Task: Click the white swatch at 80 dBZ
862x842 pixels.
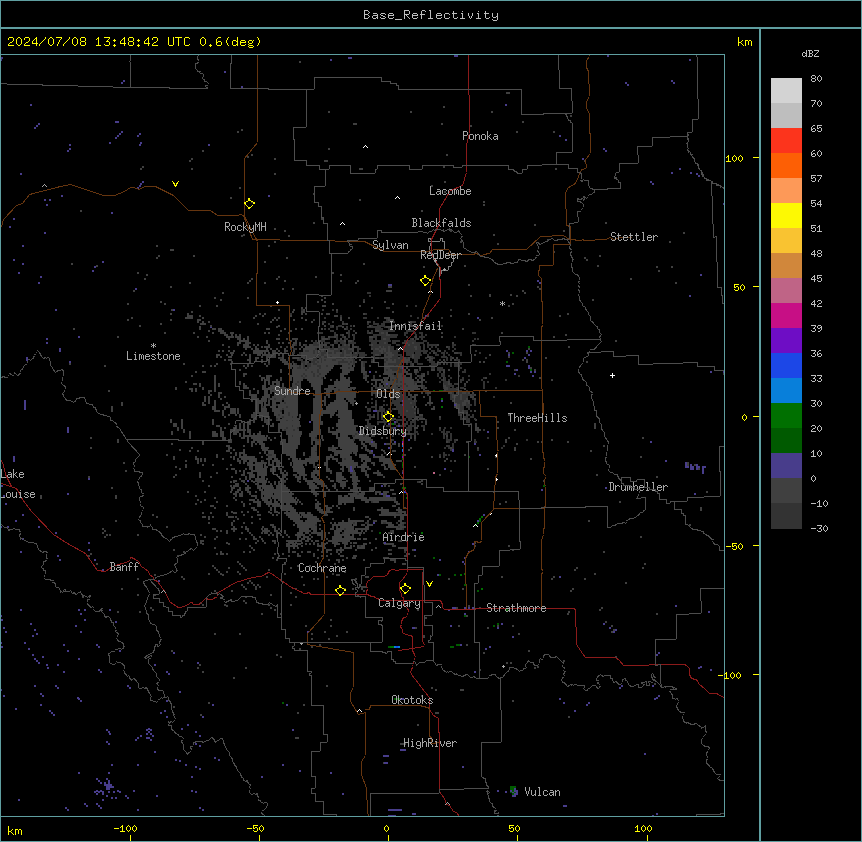Action: click(786, 90)
